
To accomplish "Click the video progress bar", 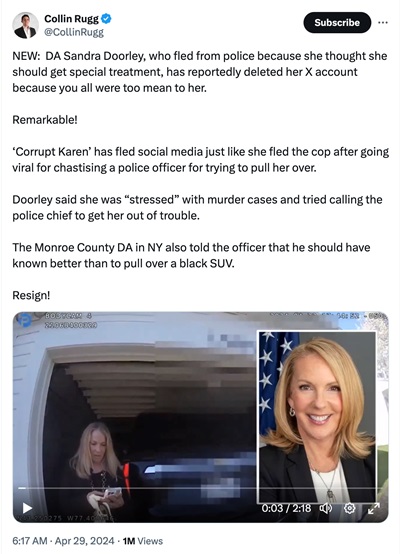I will tap(200, 488).
